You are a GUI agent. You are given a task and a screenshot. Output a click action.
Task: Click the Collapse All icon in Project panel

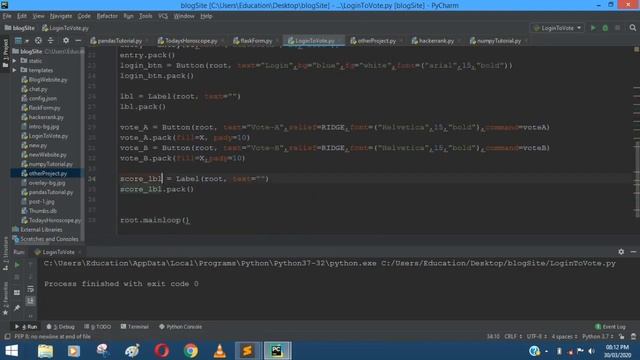(51, 40)
